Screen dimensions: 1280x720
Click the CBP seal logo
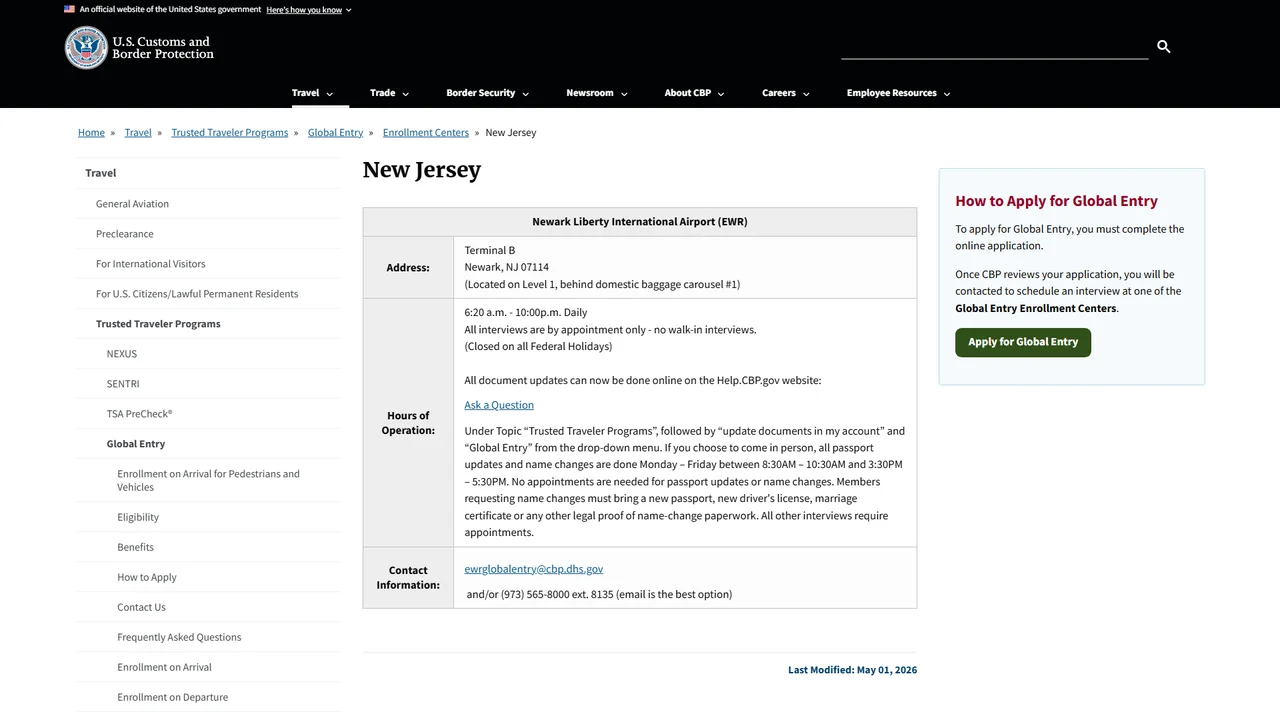pyautogui.click(x=86, y=47)
